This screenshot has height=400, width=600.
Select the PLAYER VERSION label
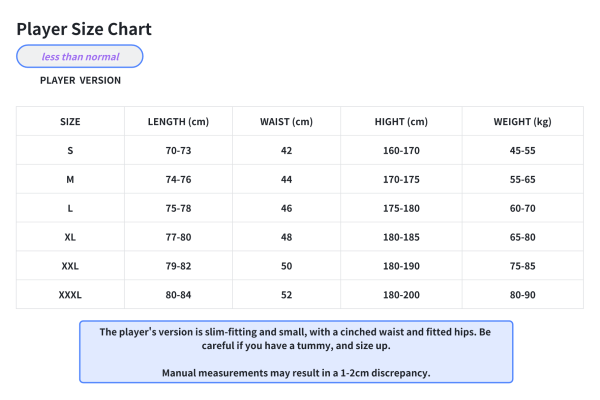click(x=80, y=80)
